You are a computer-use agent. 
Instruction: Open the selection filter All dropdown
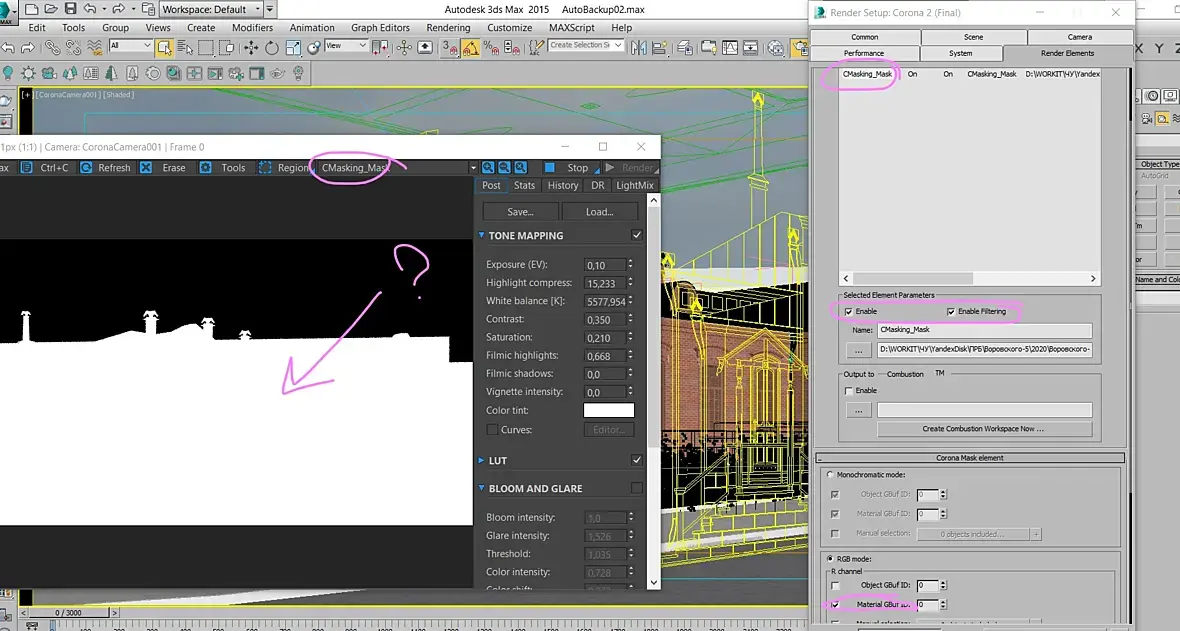tap(130, 45)
